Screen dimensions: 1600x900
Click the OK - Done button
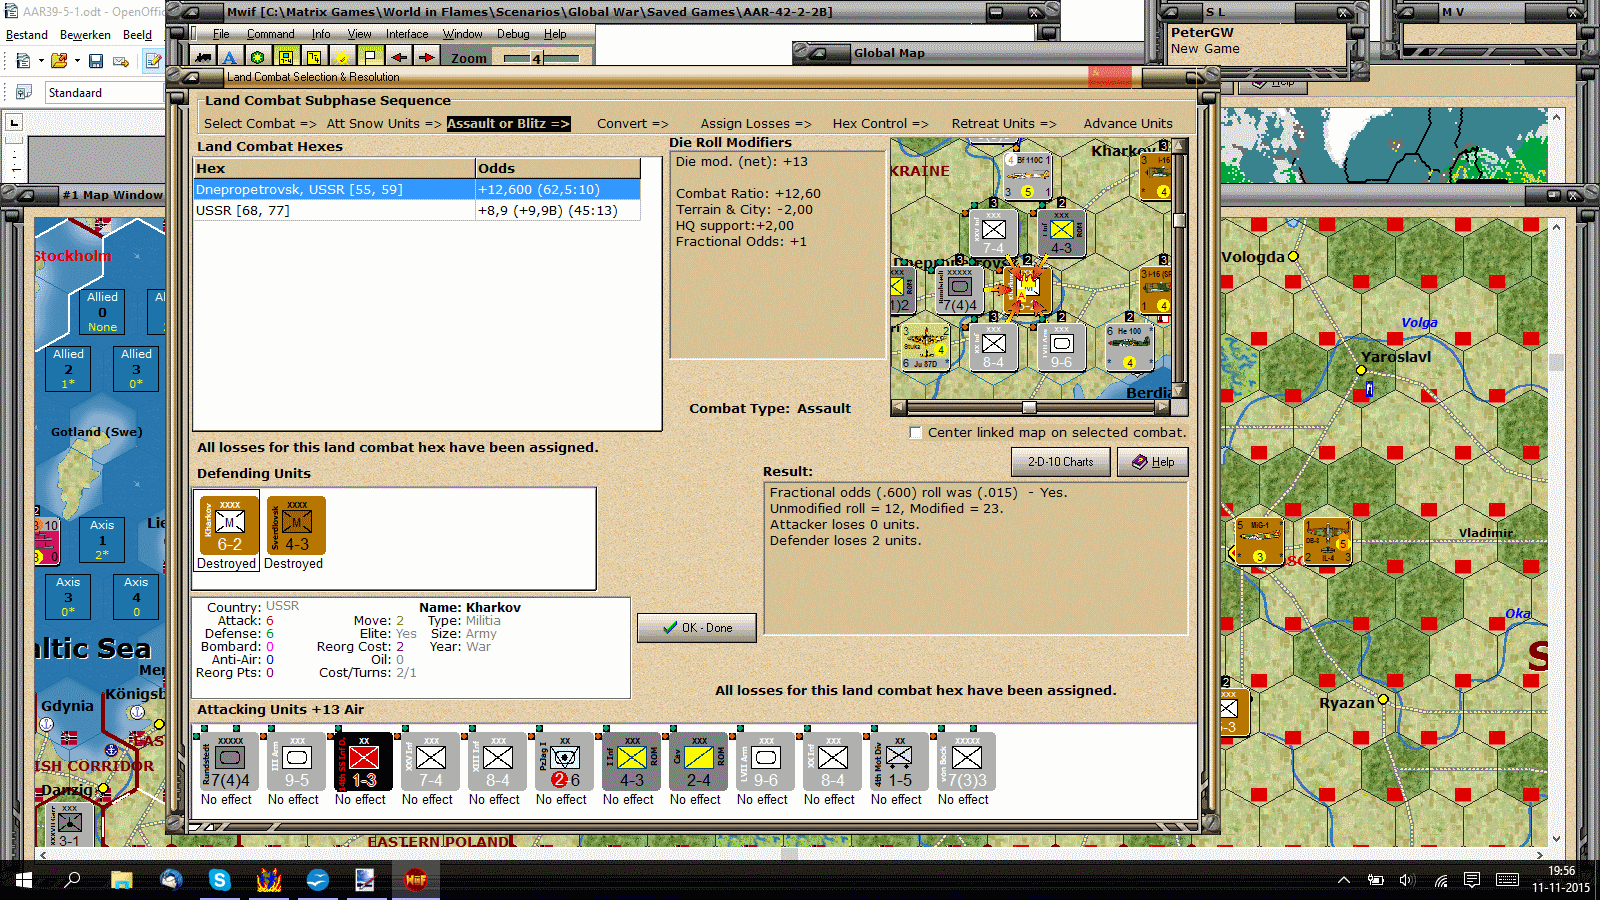pos(697,628)
